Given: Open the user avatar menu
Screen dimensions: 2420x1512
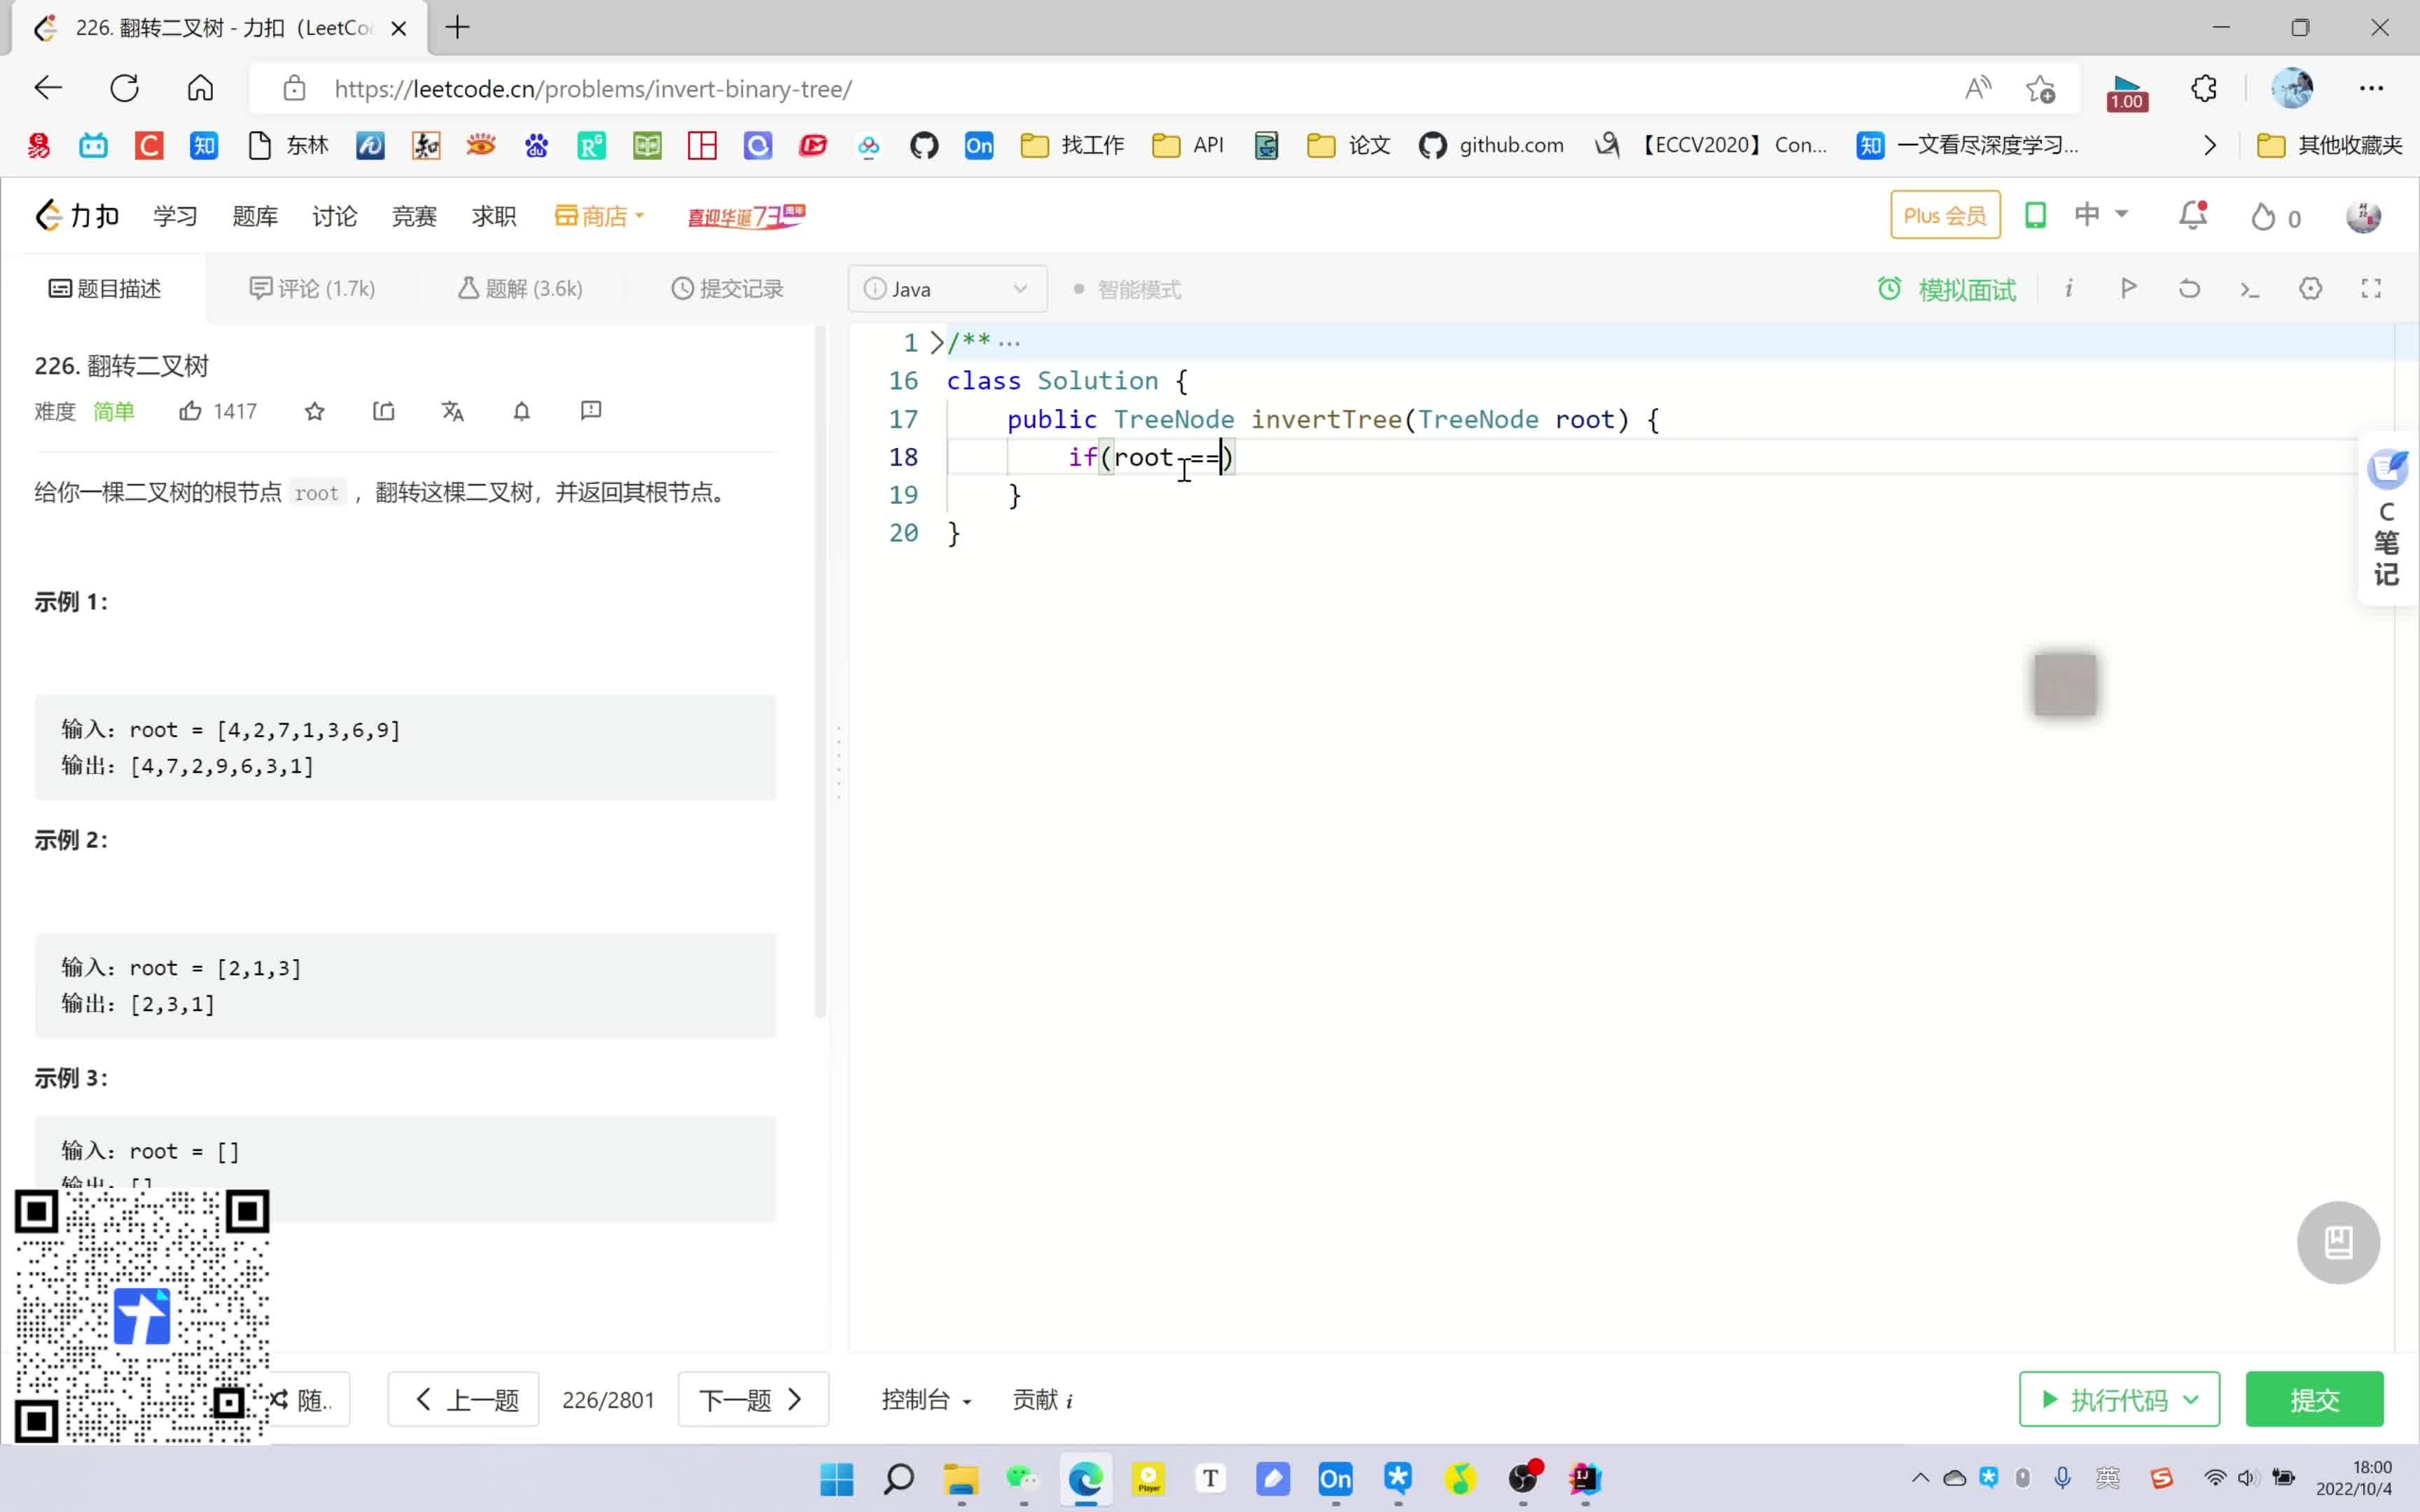Looking at the screenshot, I should coord(2363,216).
